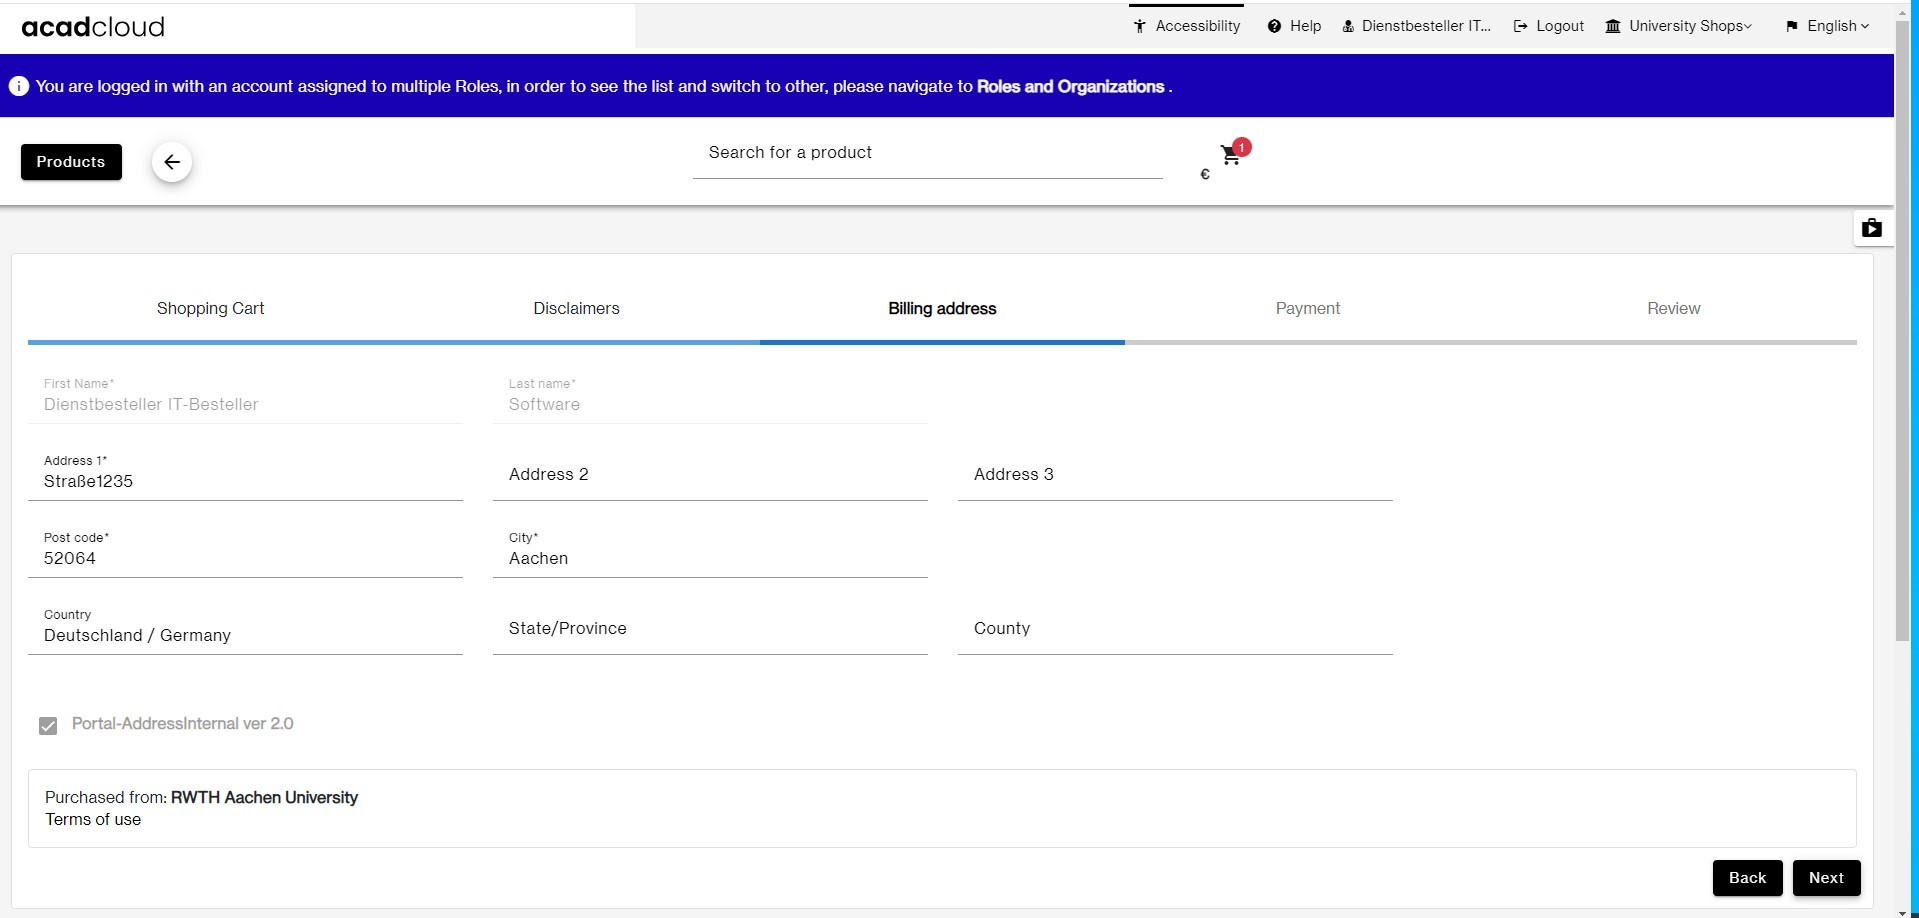Screen dimensions: 1919x918
Task: Click the Logout exit icon
Action: 1520,26
